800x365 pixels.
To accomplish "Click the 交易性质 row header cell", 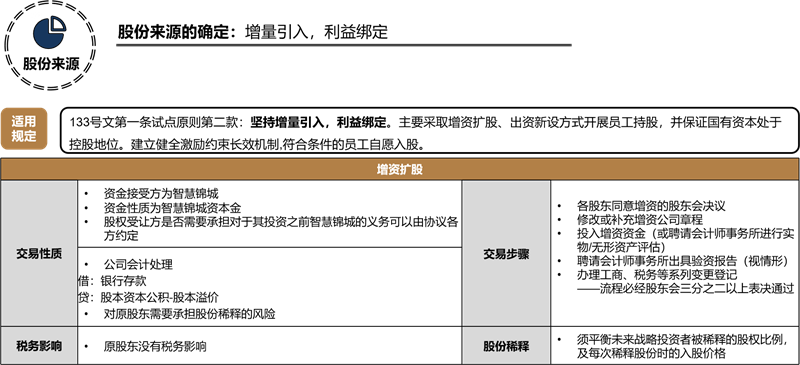I will [x=39, y=253].
